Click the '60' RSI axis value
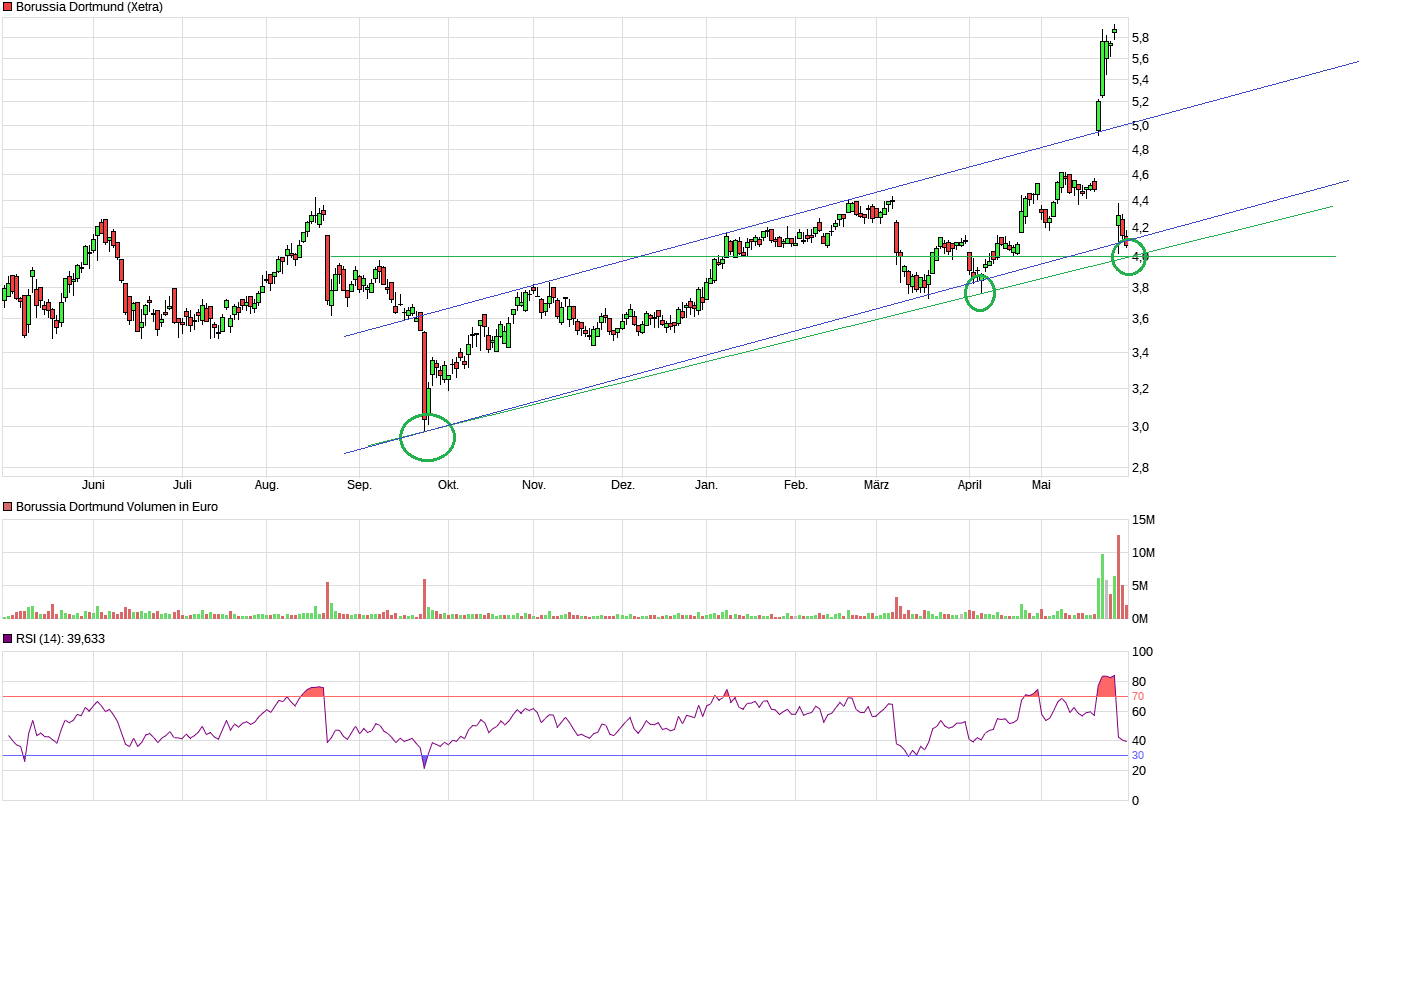 tap(1138, 712)
